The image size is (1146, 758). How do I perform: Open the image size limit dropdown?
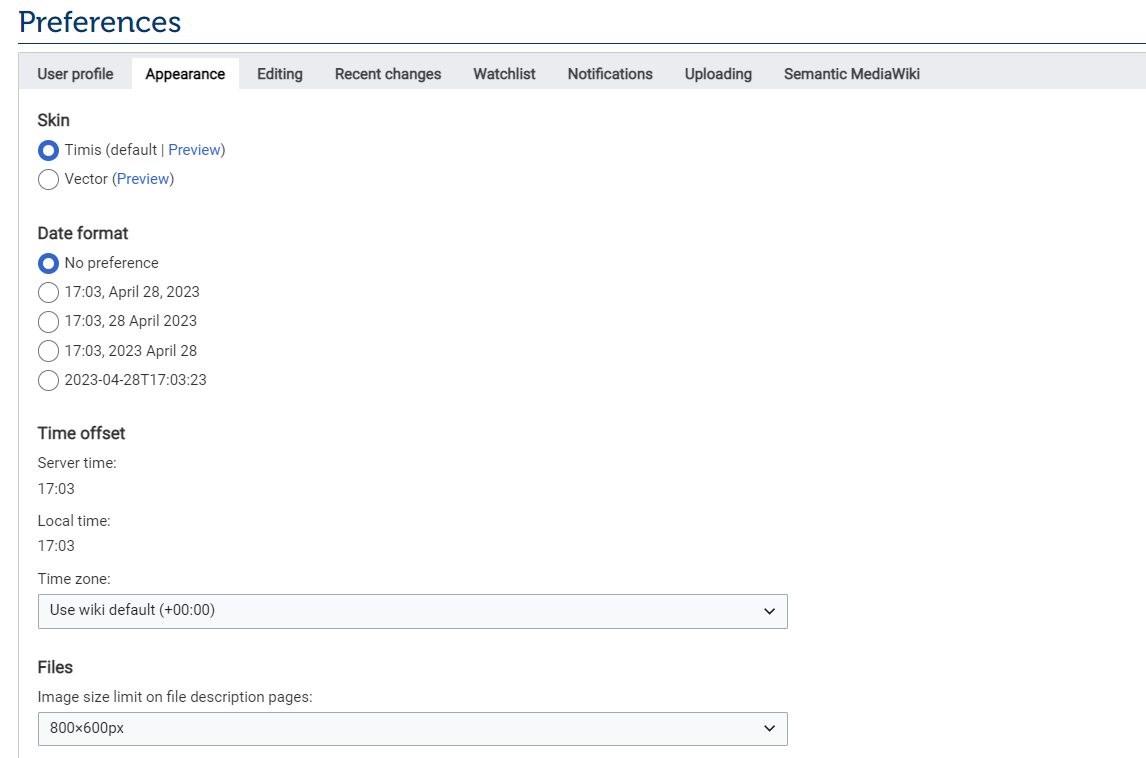pyautogui.click(x=412, y=729)
